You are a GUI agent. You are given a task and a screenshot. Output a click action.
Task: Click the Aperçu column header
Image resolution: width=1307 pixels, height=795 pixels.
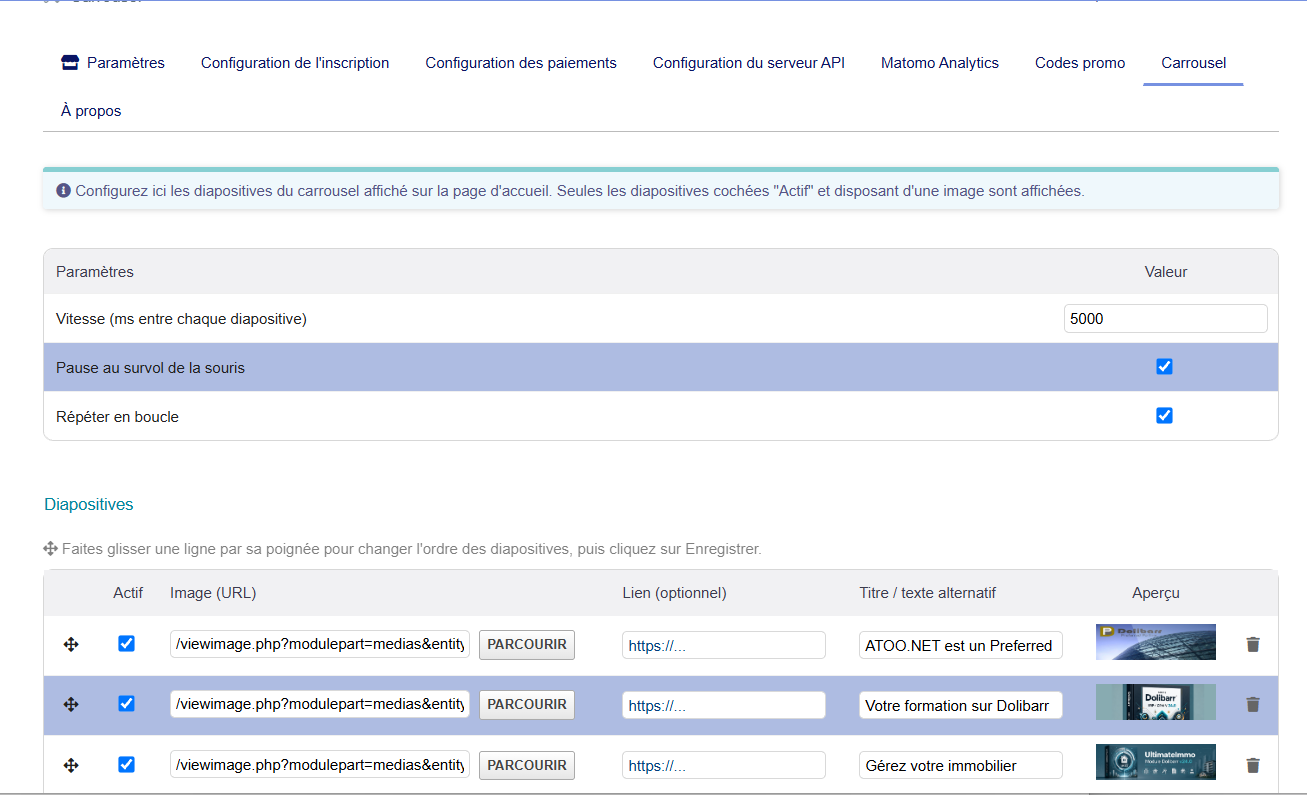coord(1156,593)
